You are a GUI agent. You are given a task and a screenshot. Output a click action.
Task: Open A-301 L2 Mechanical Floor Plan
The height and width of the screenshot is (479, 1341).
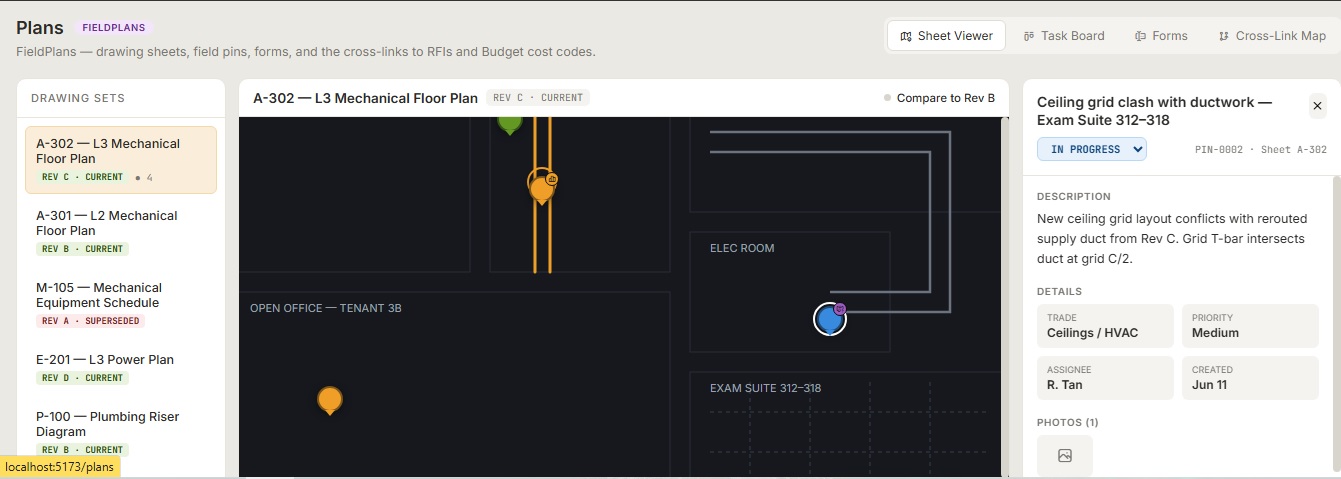click(x=121, y=231)
